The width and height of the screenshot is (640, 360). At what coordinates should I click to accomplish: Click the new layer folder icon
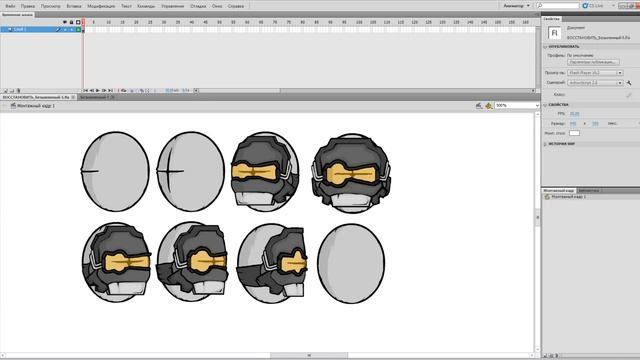[x=12, y=91]
